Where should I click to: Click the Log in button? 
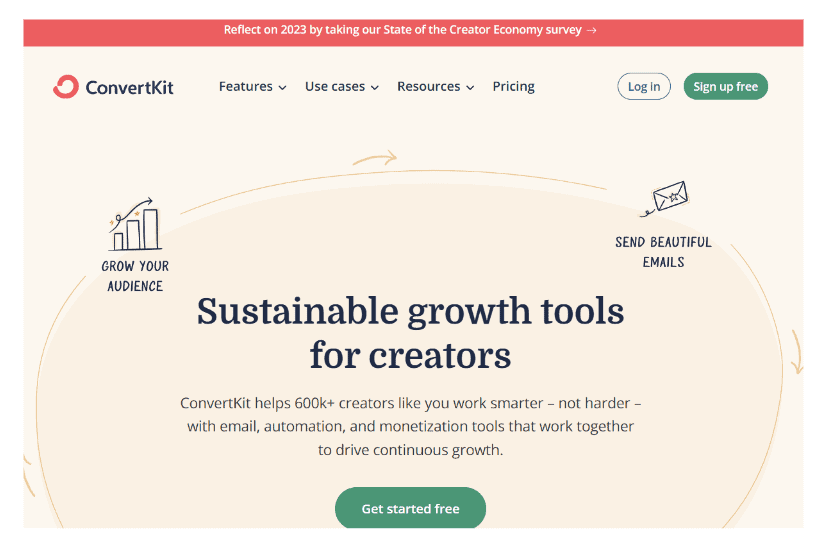click(x=644, y=86)
